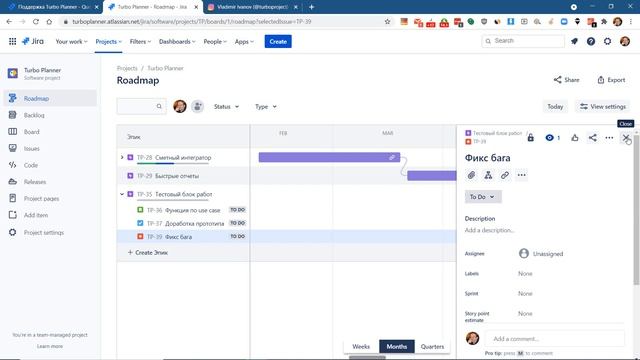Screen dimensions: 640x360
Task: Open the Projects dropdown
Action: click(x=109, y=42)
